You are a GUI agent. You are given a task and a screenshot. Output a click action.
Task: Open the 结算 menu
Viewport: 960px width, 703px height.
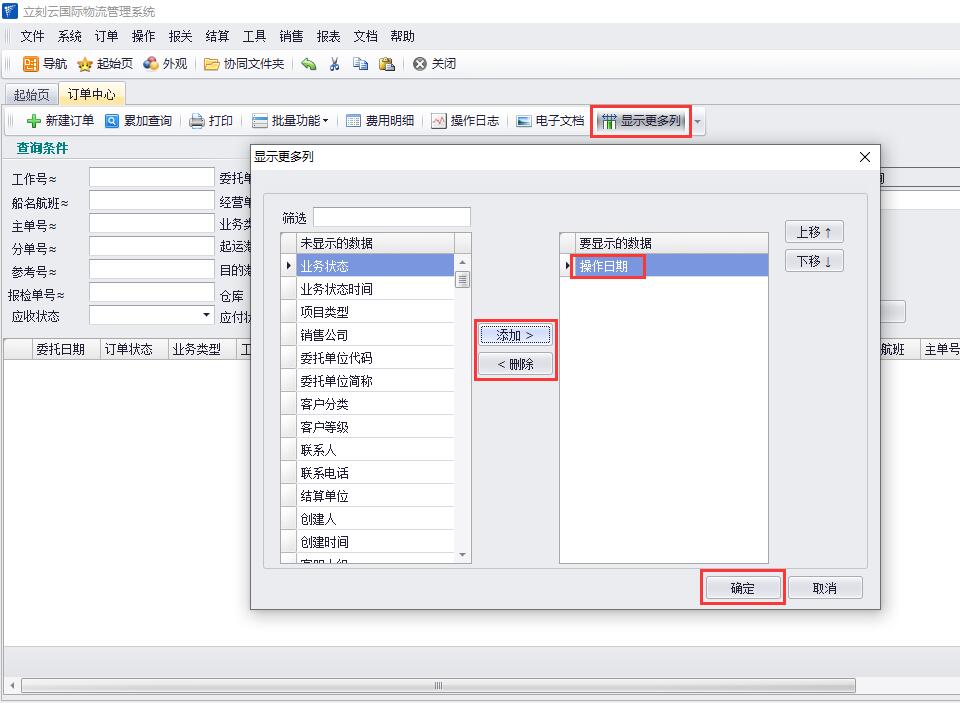click(217, 36)
